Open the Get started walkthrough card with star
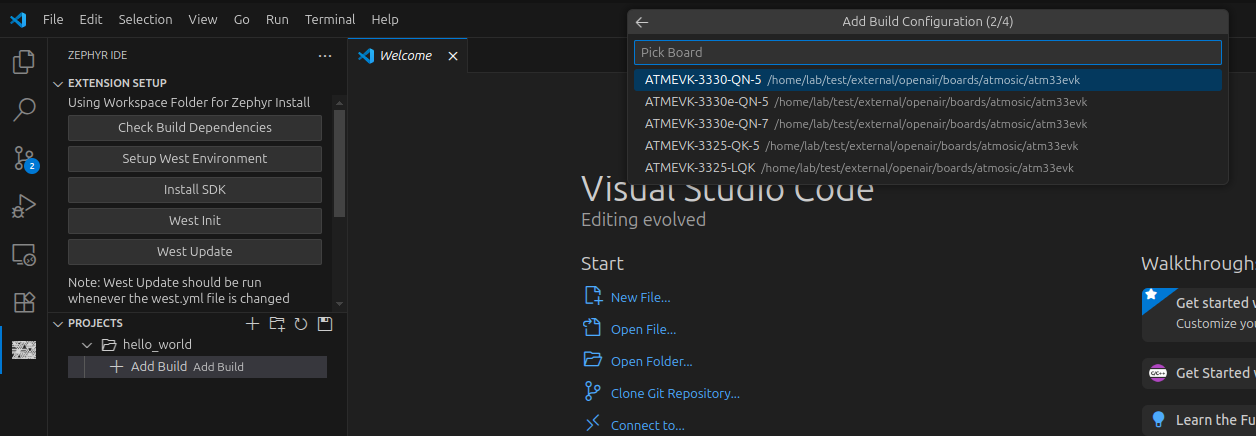The width and height of the screenshot is (1256, 436). [x=1199, y=313]
